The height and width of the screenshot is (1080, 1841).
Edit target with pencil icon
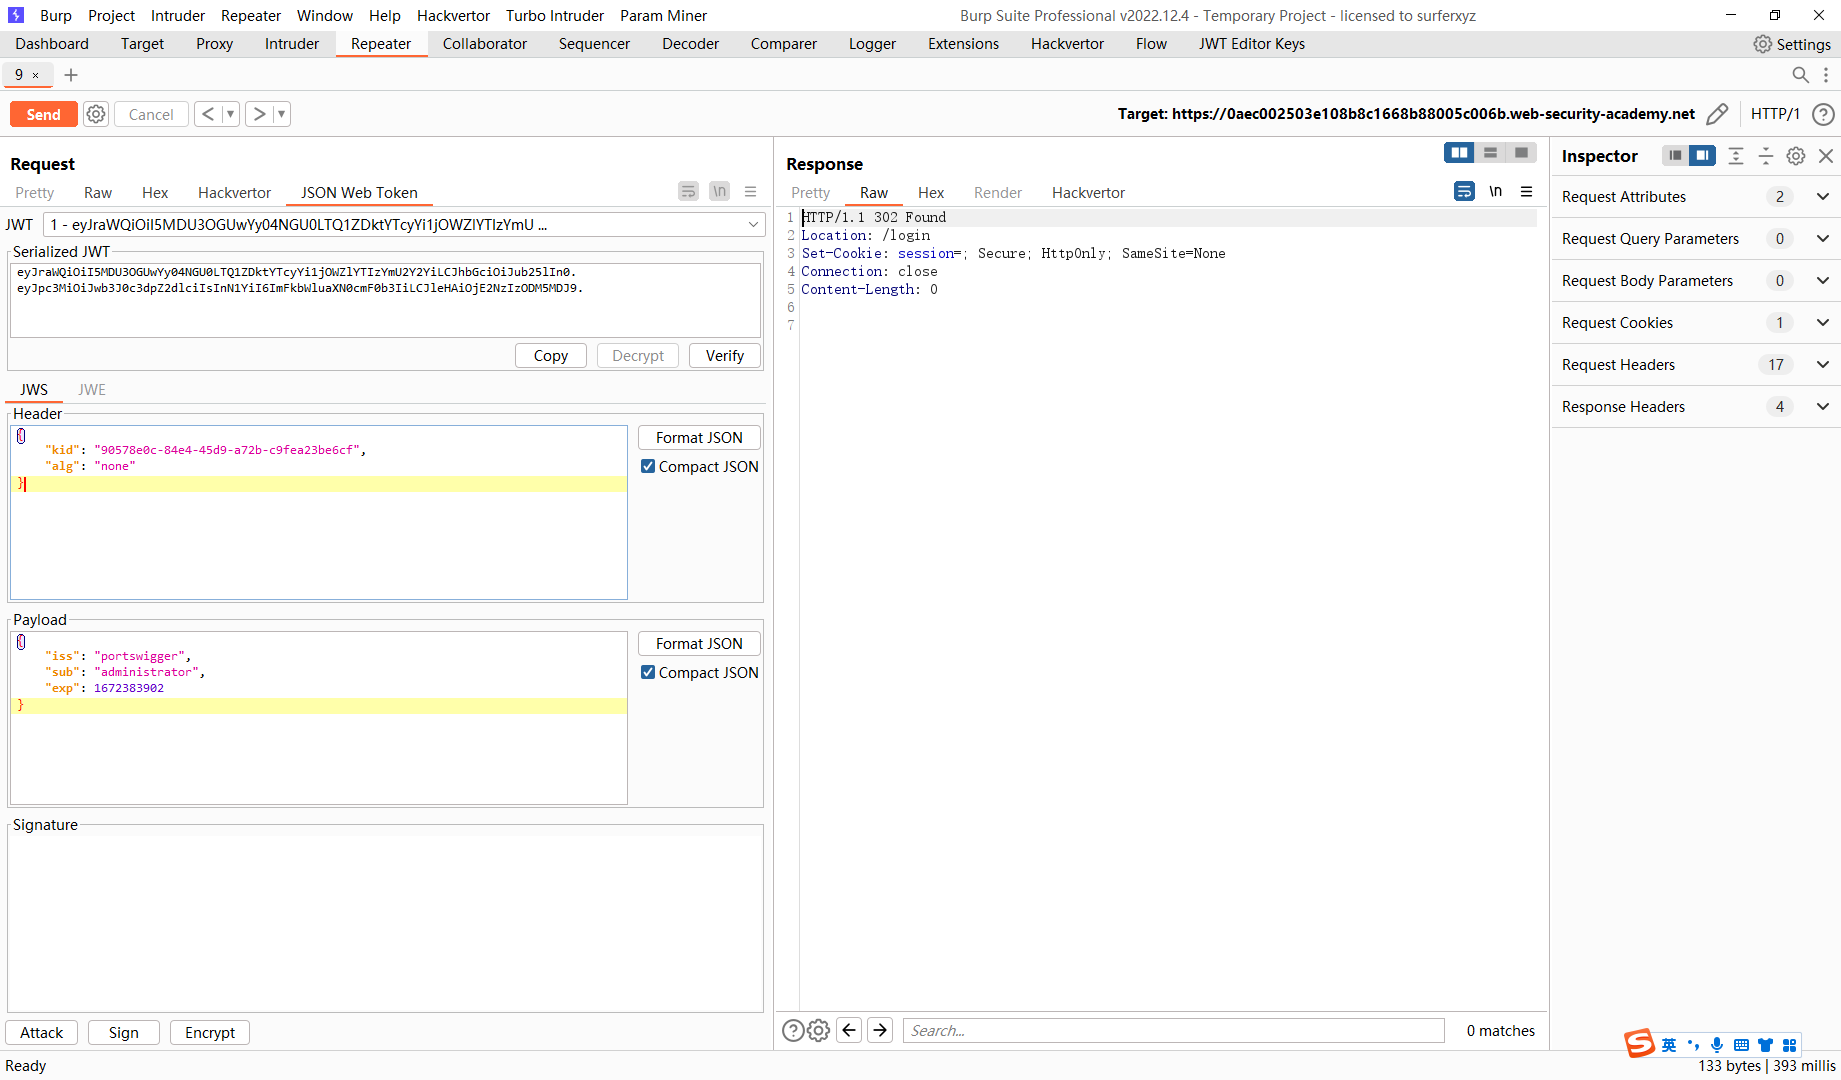click(x=1717, y=114)
